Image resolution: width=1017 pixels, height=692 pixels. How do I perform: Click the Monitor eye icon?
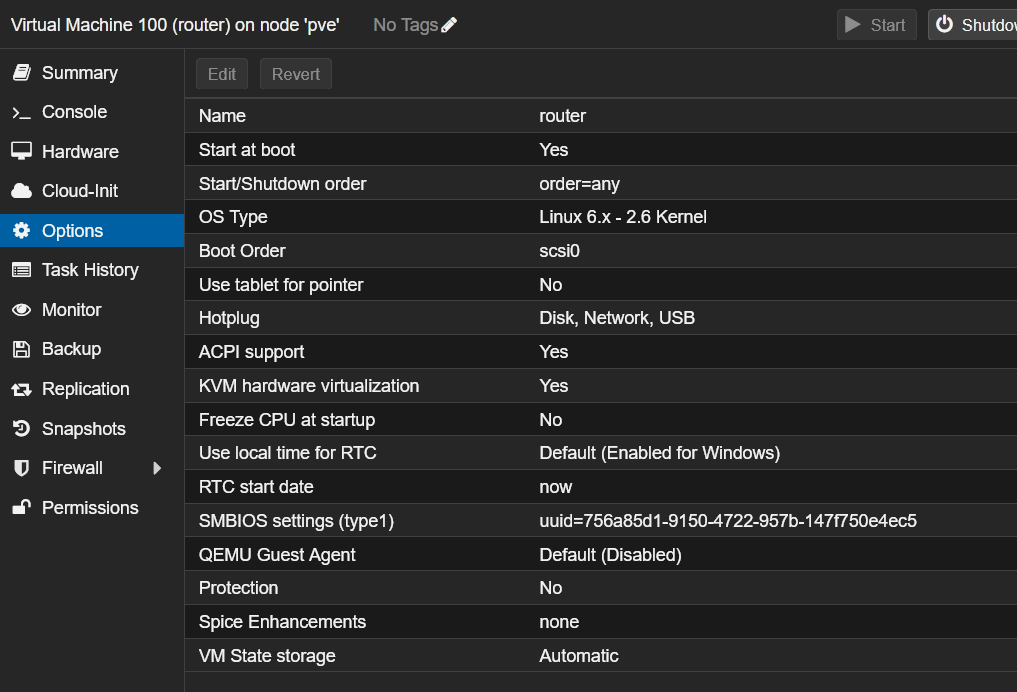click(x=21, y=310)
